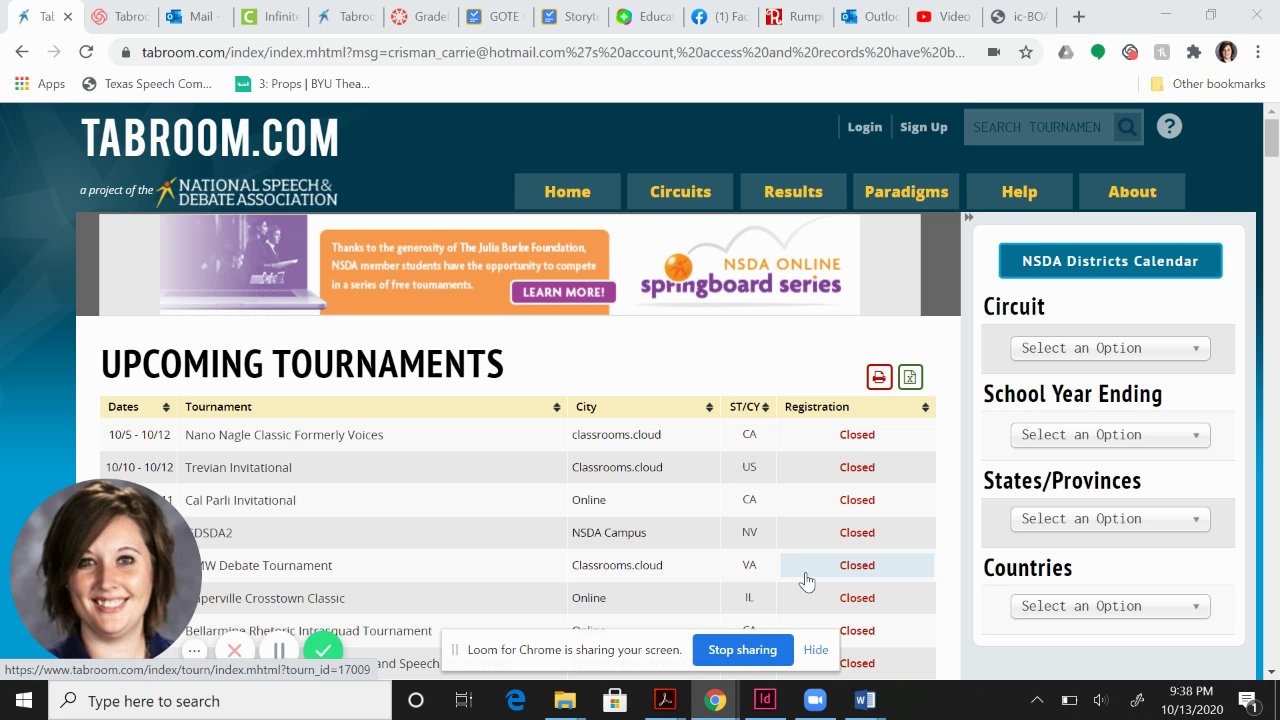Open Trevian Invitational tournament

238,467
